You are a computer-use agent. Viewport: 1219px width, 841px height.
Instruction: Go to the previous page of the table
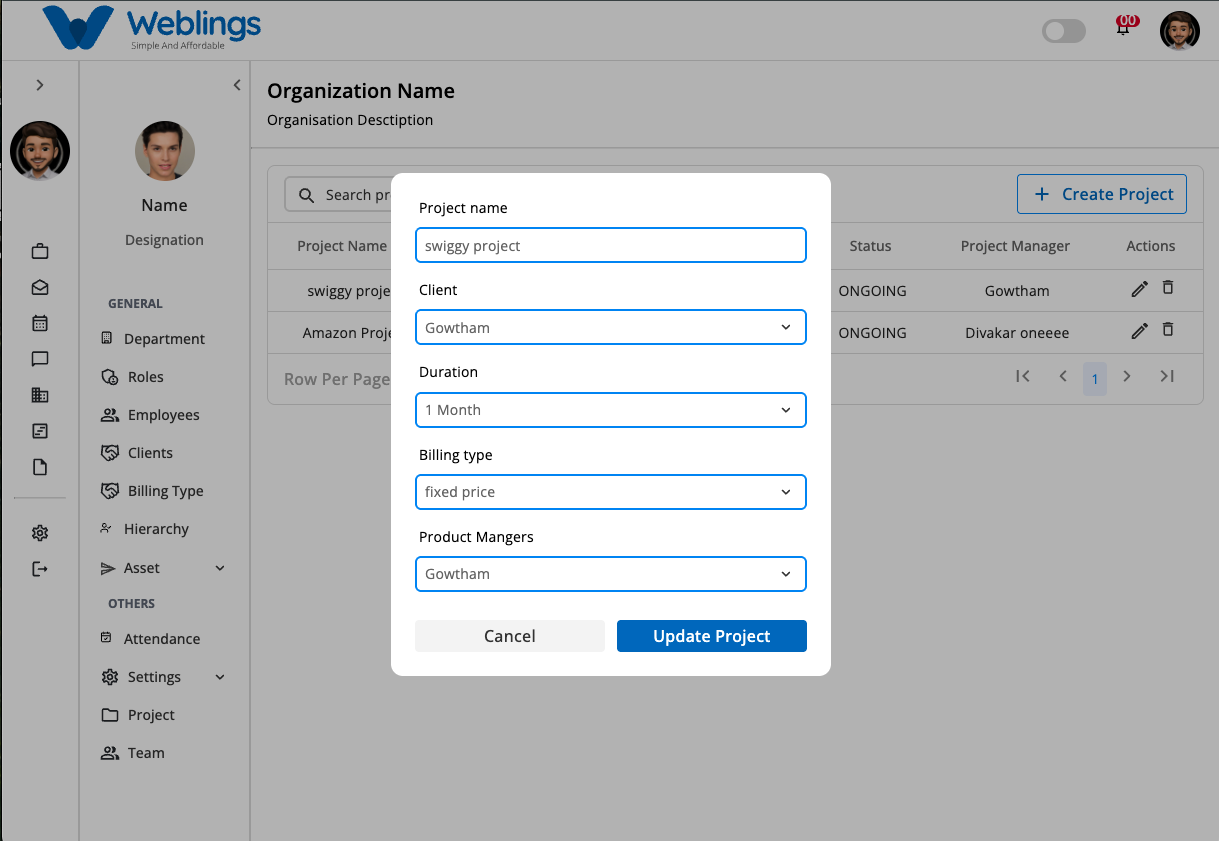(x=1063, y=376)
